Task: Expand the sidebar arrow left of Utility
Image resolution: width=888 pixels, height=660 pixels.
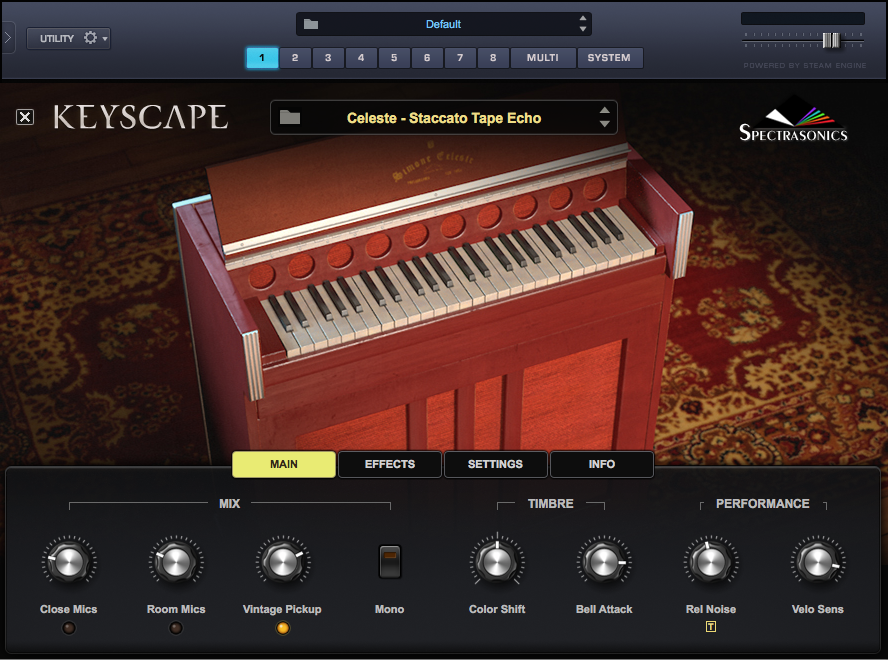Action: coord(7,38)
